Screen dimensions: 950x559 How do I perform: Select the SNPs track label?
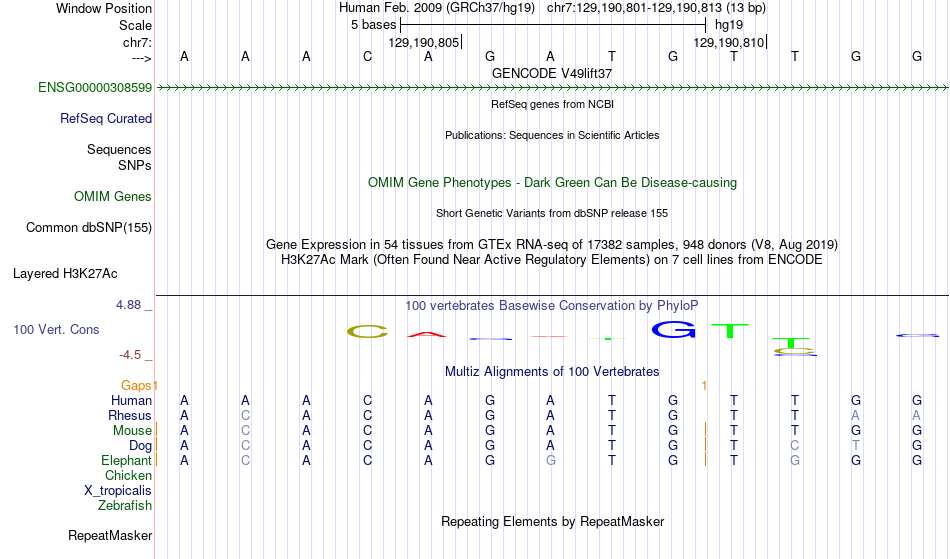135,165
